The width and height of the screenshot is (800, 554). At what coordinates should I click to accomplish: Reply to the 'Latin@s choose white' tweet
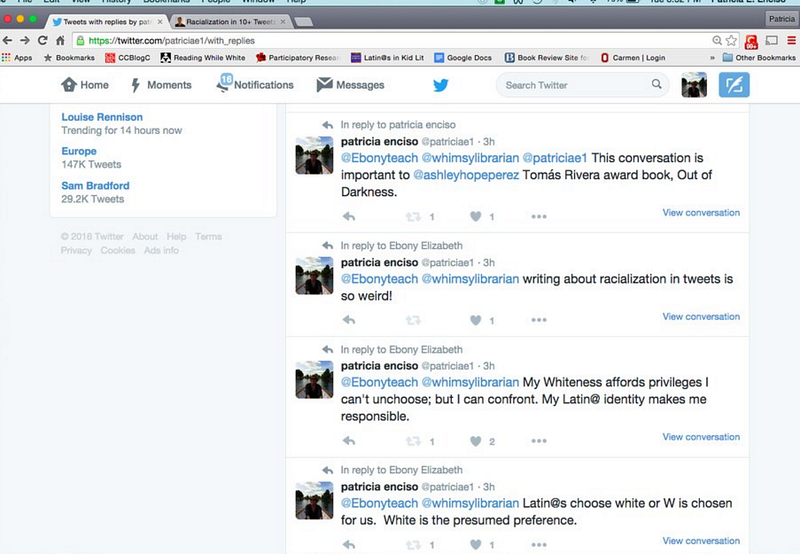pos(349,544)
